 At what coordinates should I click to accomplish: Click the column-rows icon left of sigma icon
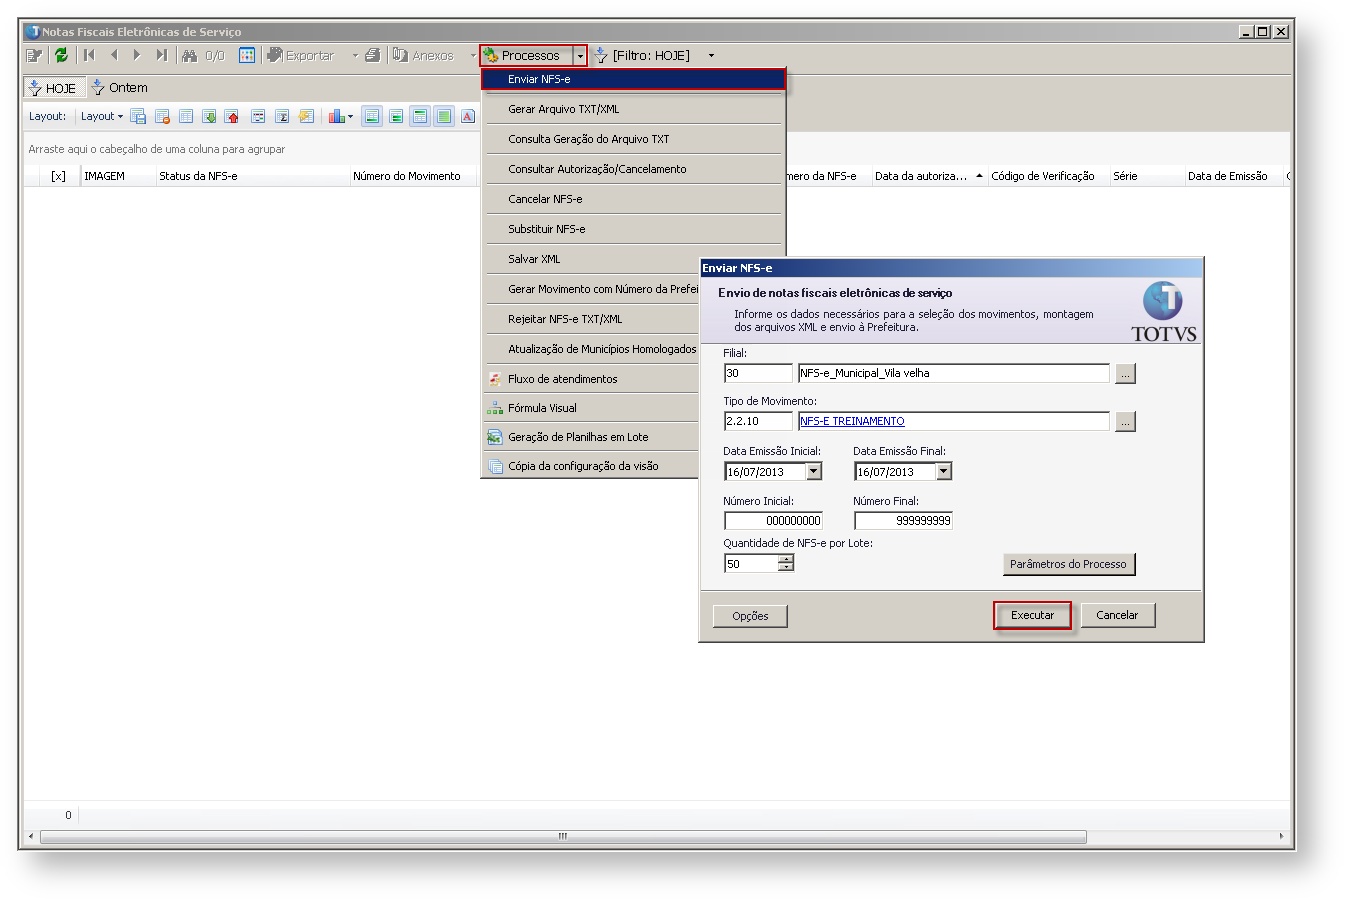click(x=258, y=117)
